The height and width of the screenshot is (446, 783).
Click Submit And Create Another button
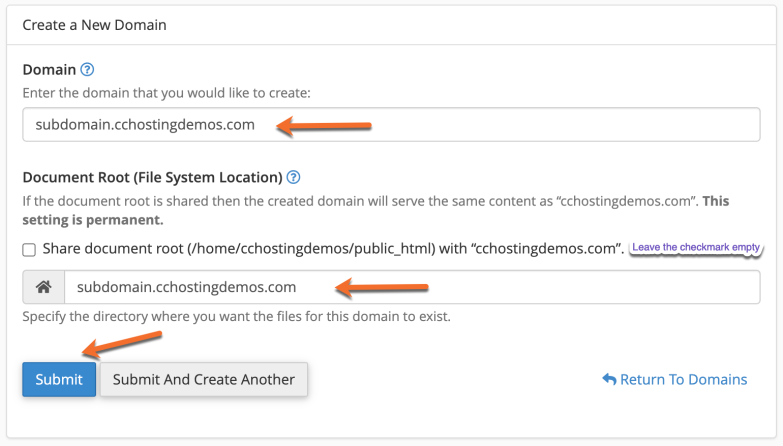(204, 380)
